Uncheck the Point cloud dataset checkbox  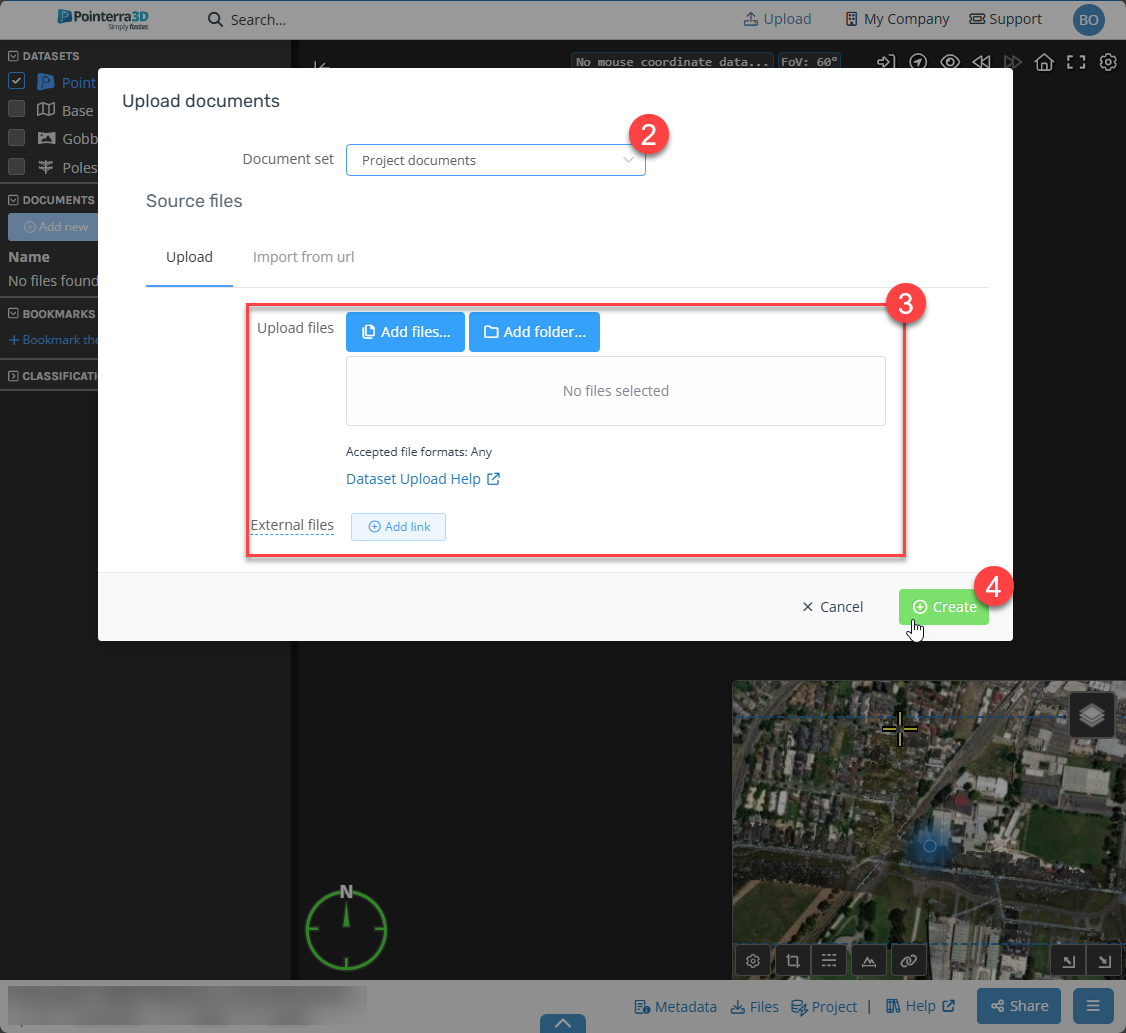pos(17,81)
